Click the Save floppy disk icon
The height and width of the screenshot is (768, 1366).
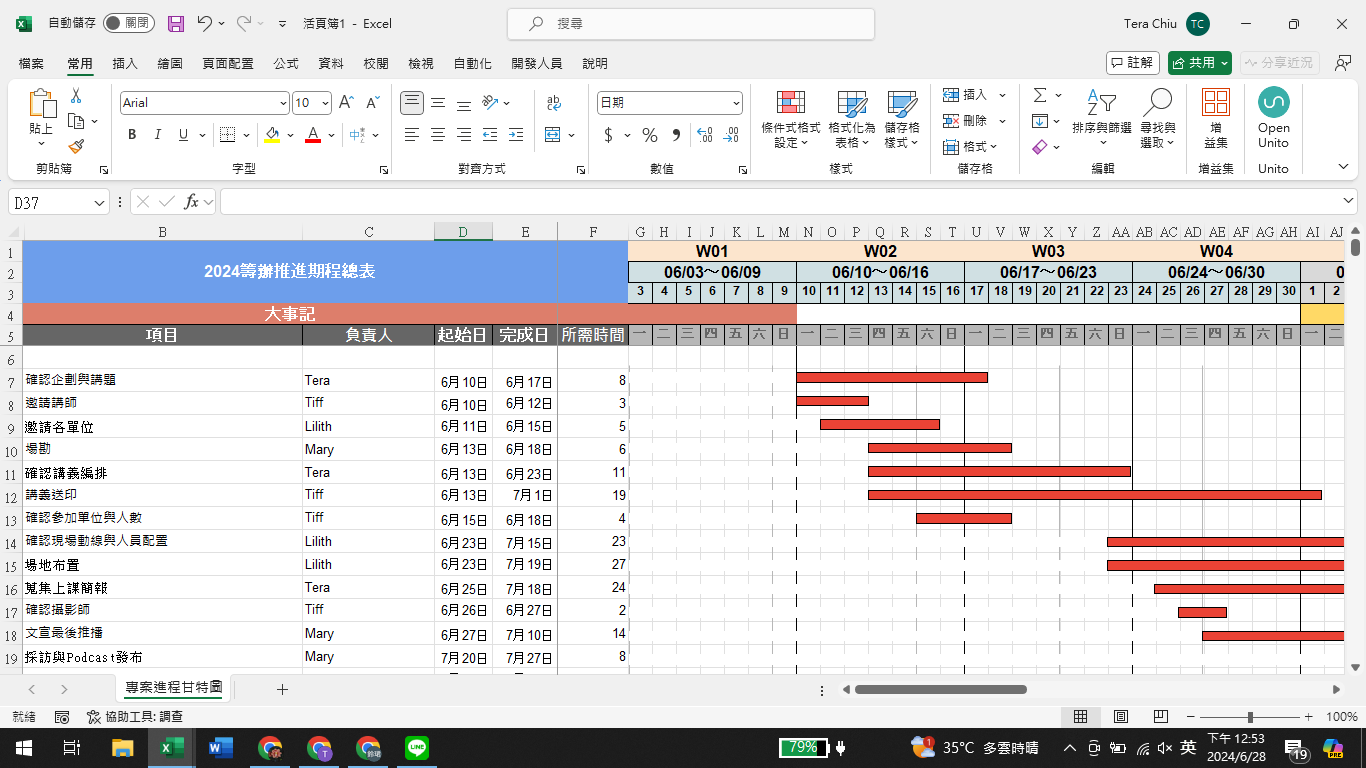pos(176,23)
